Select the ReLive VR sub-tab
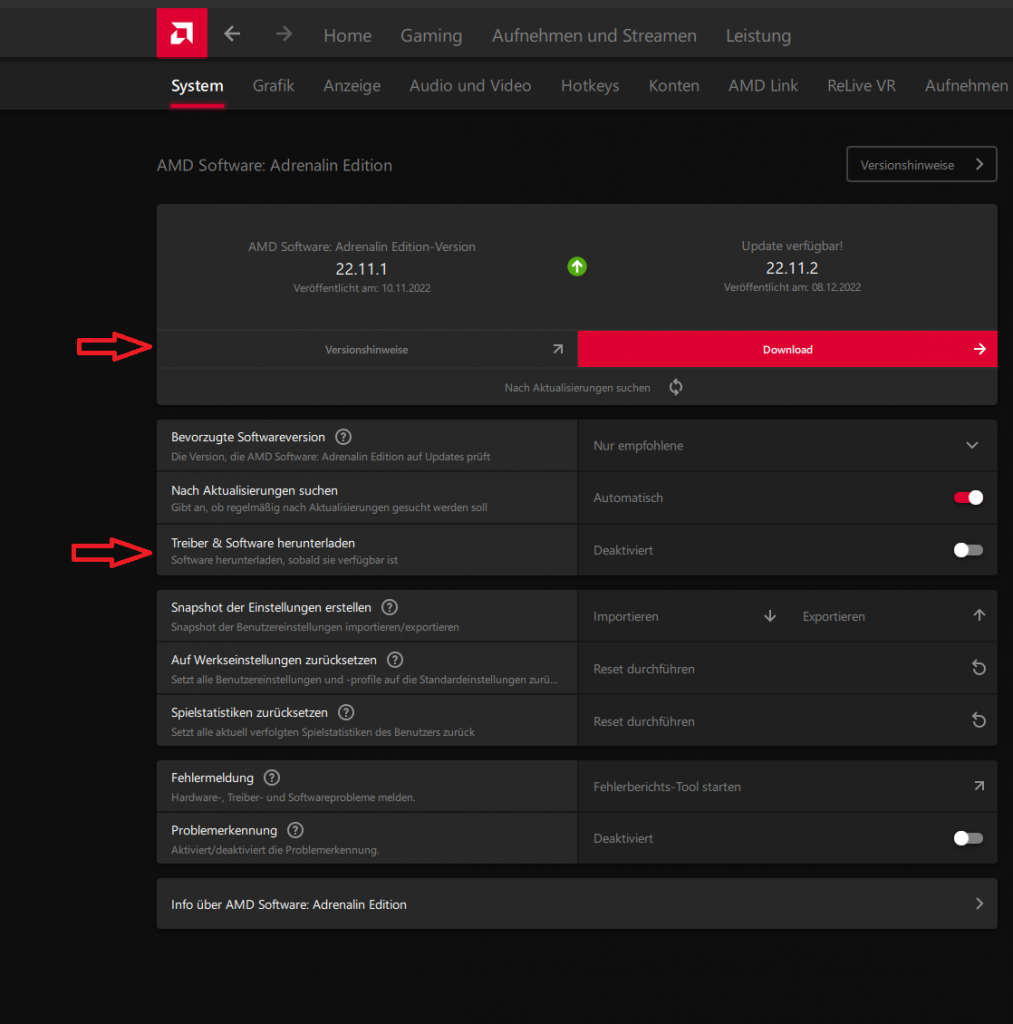The width and height of the screenshot is (1013, 1024). [x=861, y=86]
